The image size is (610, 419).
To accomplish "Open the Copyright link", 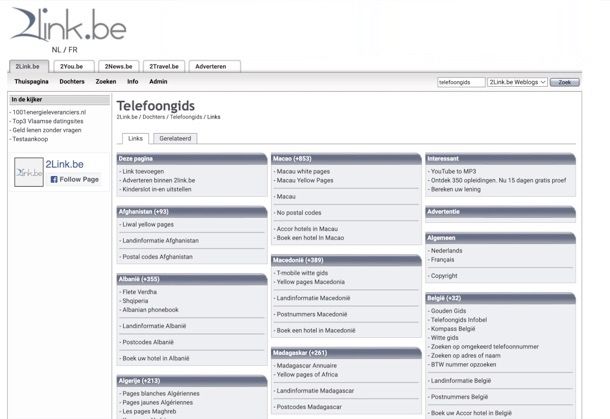I will point(444,276).
